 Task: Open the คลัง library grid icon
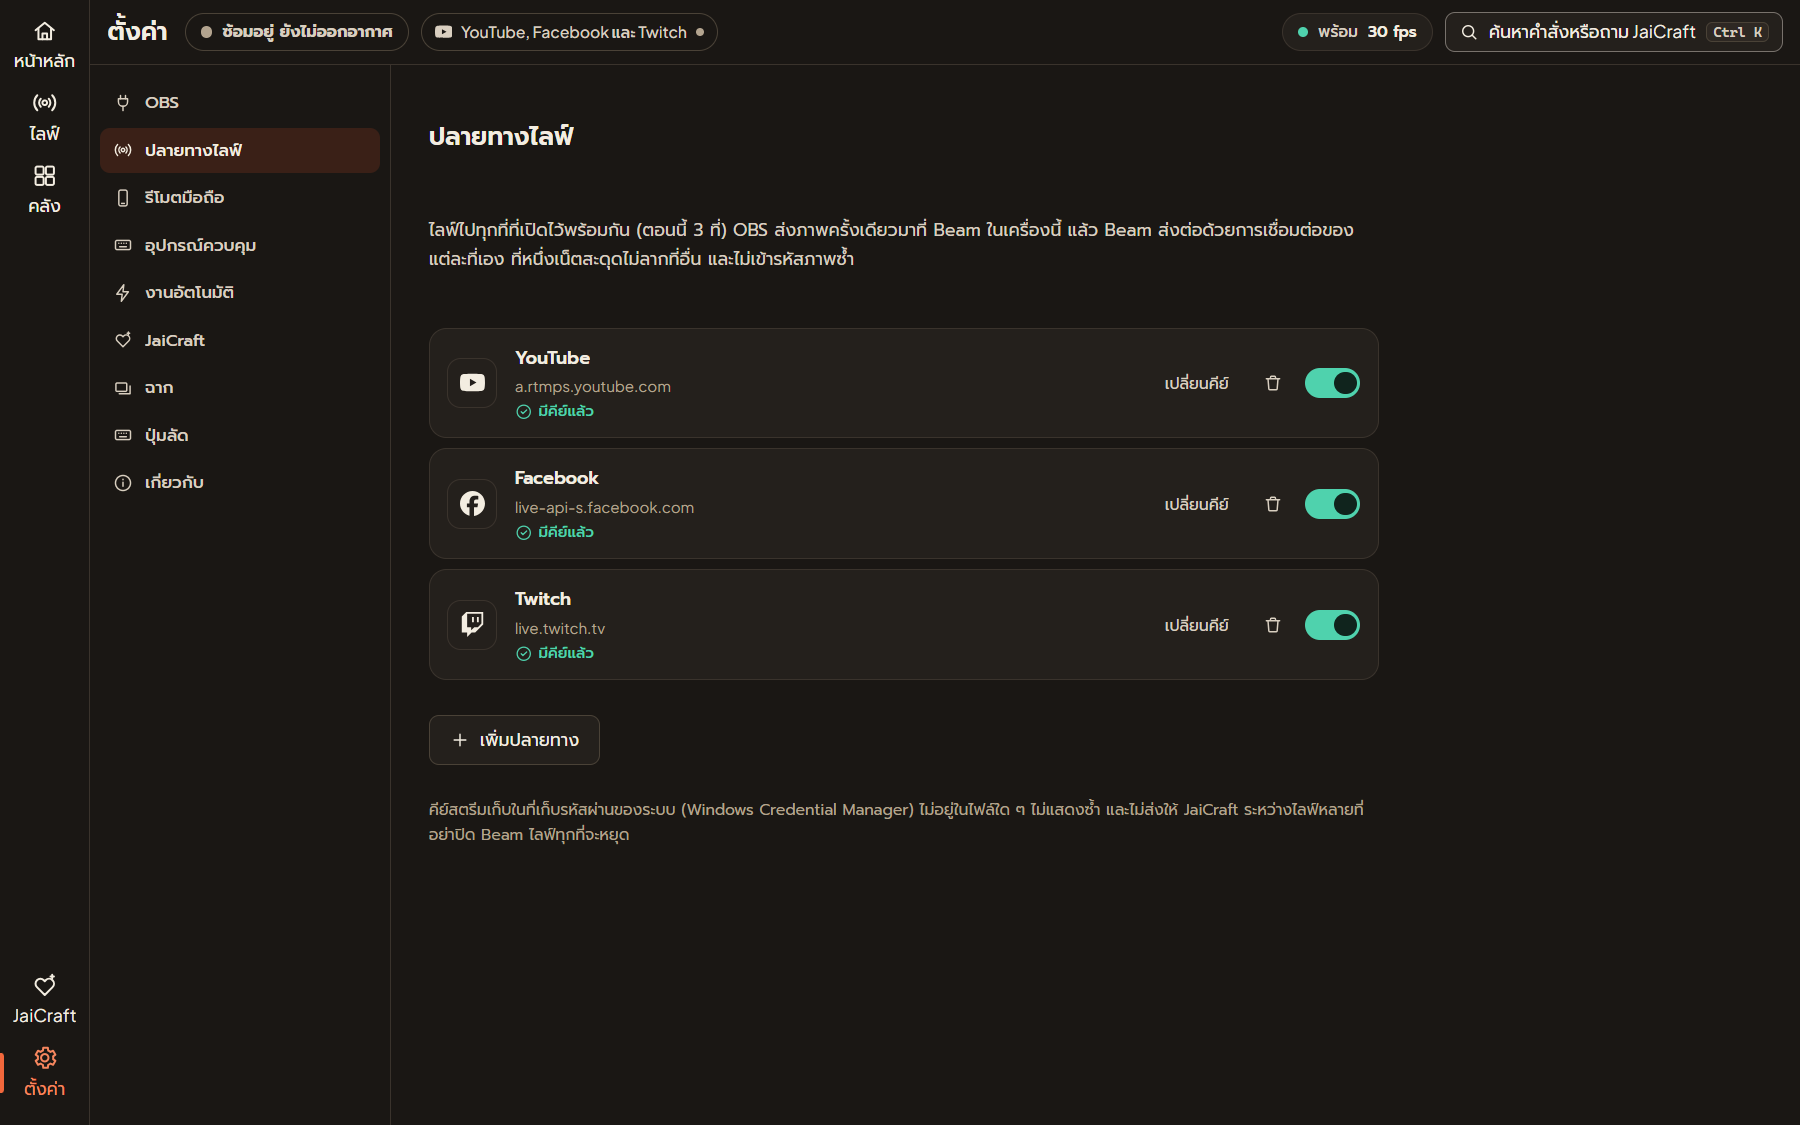tap(44, 176)
